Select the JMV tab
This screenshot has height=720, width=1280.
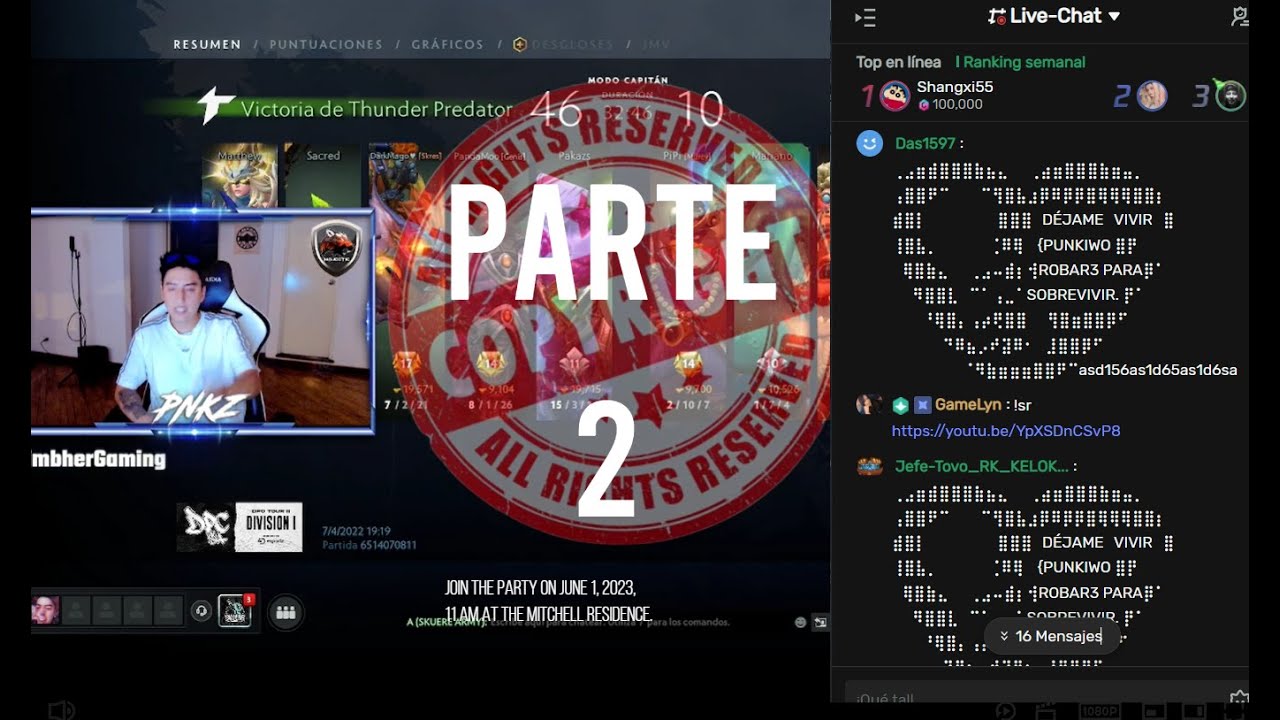pos(656,44)
